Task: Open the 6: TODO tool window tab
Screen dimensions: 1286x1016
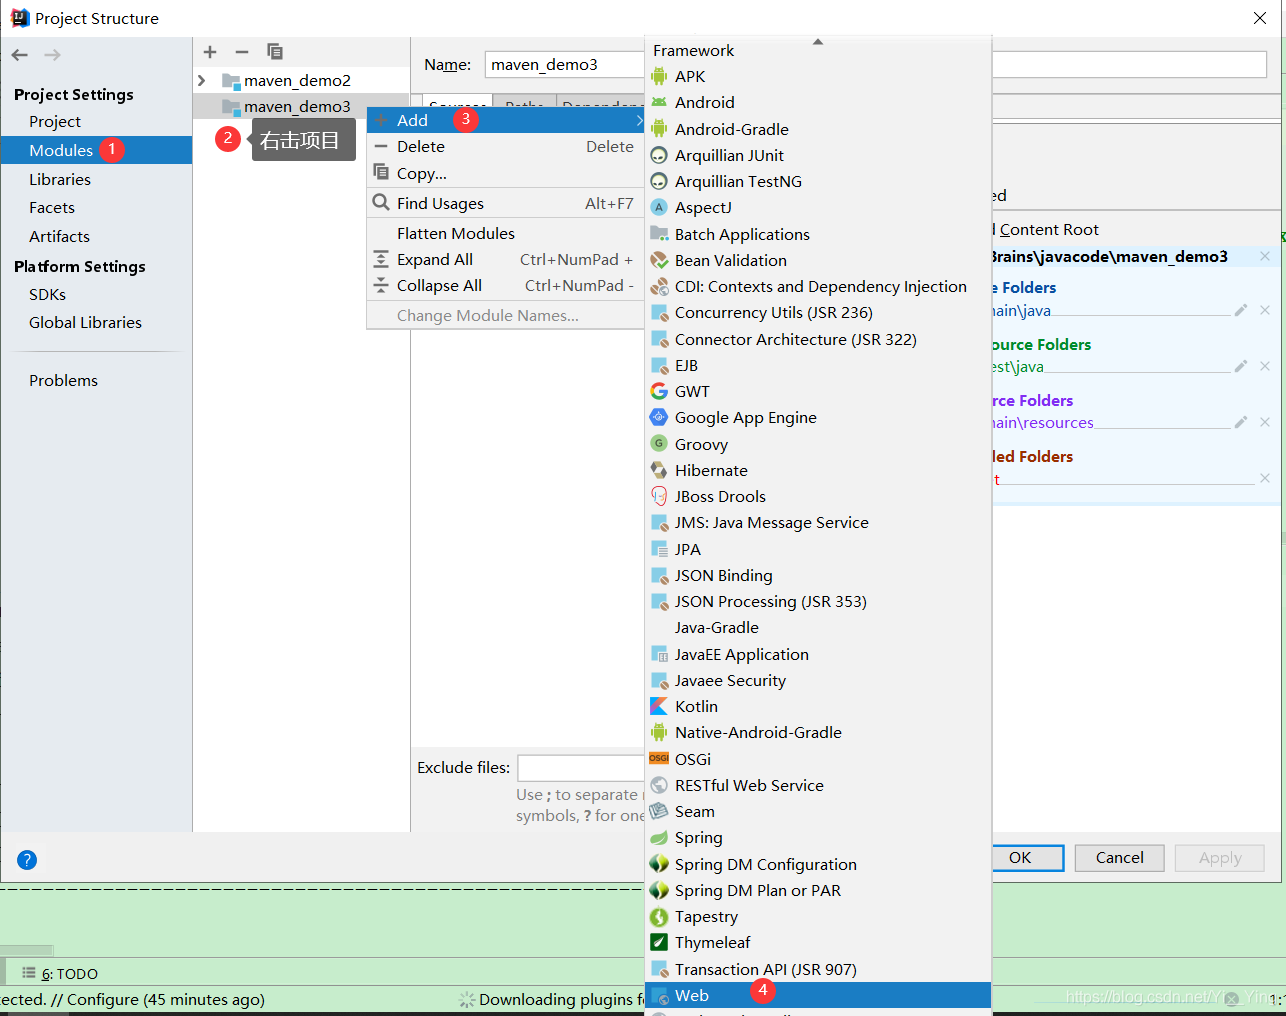Action: [60, 973]
